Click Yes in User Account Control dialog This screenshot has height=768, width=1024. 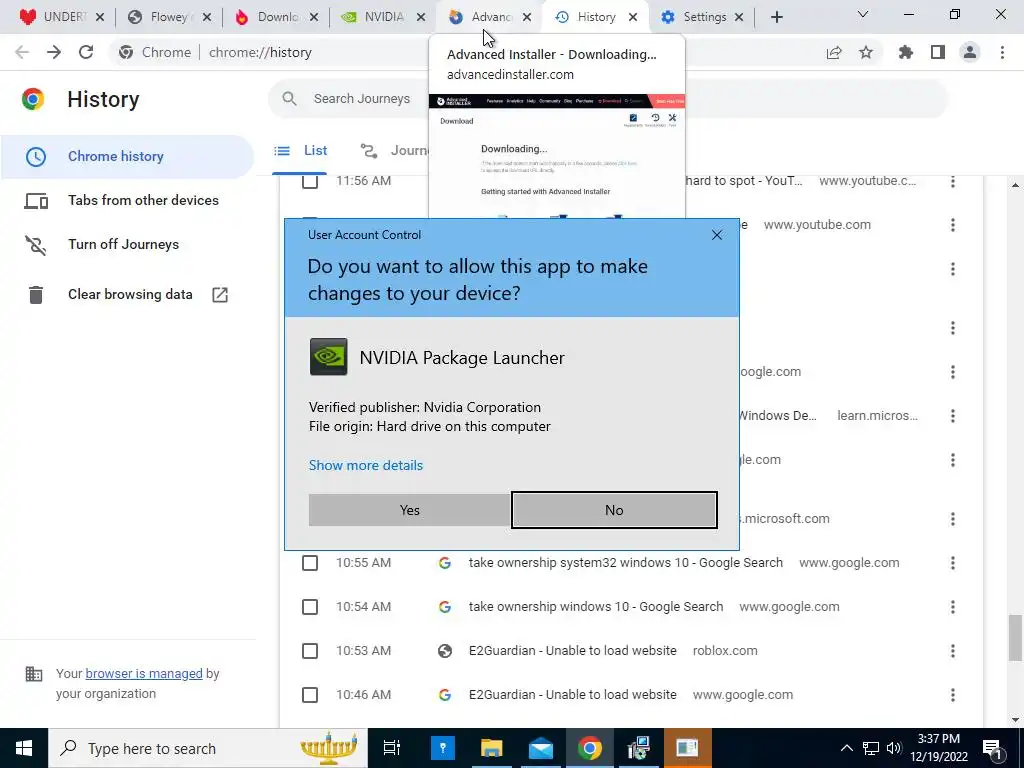(x=409, y=510)
